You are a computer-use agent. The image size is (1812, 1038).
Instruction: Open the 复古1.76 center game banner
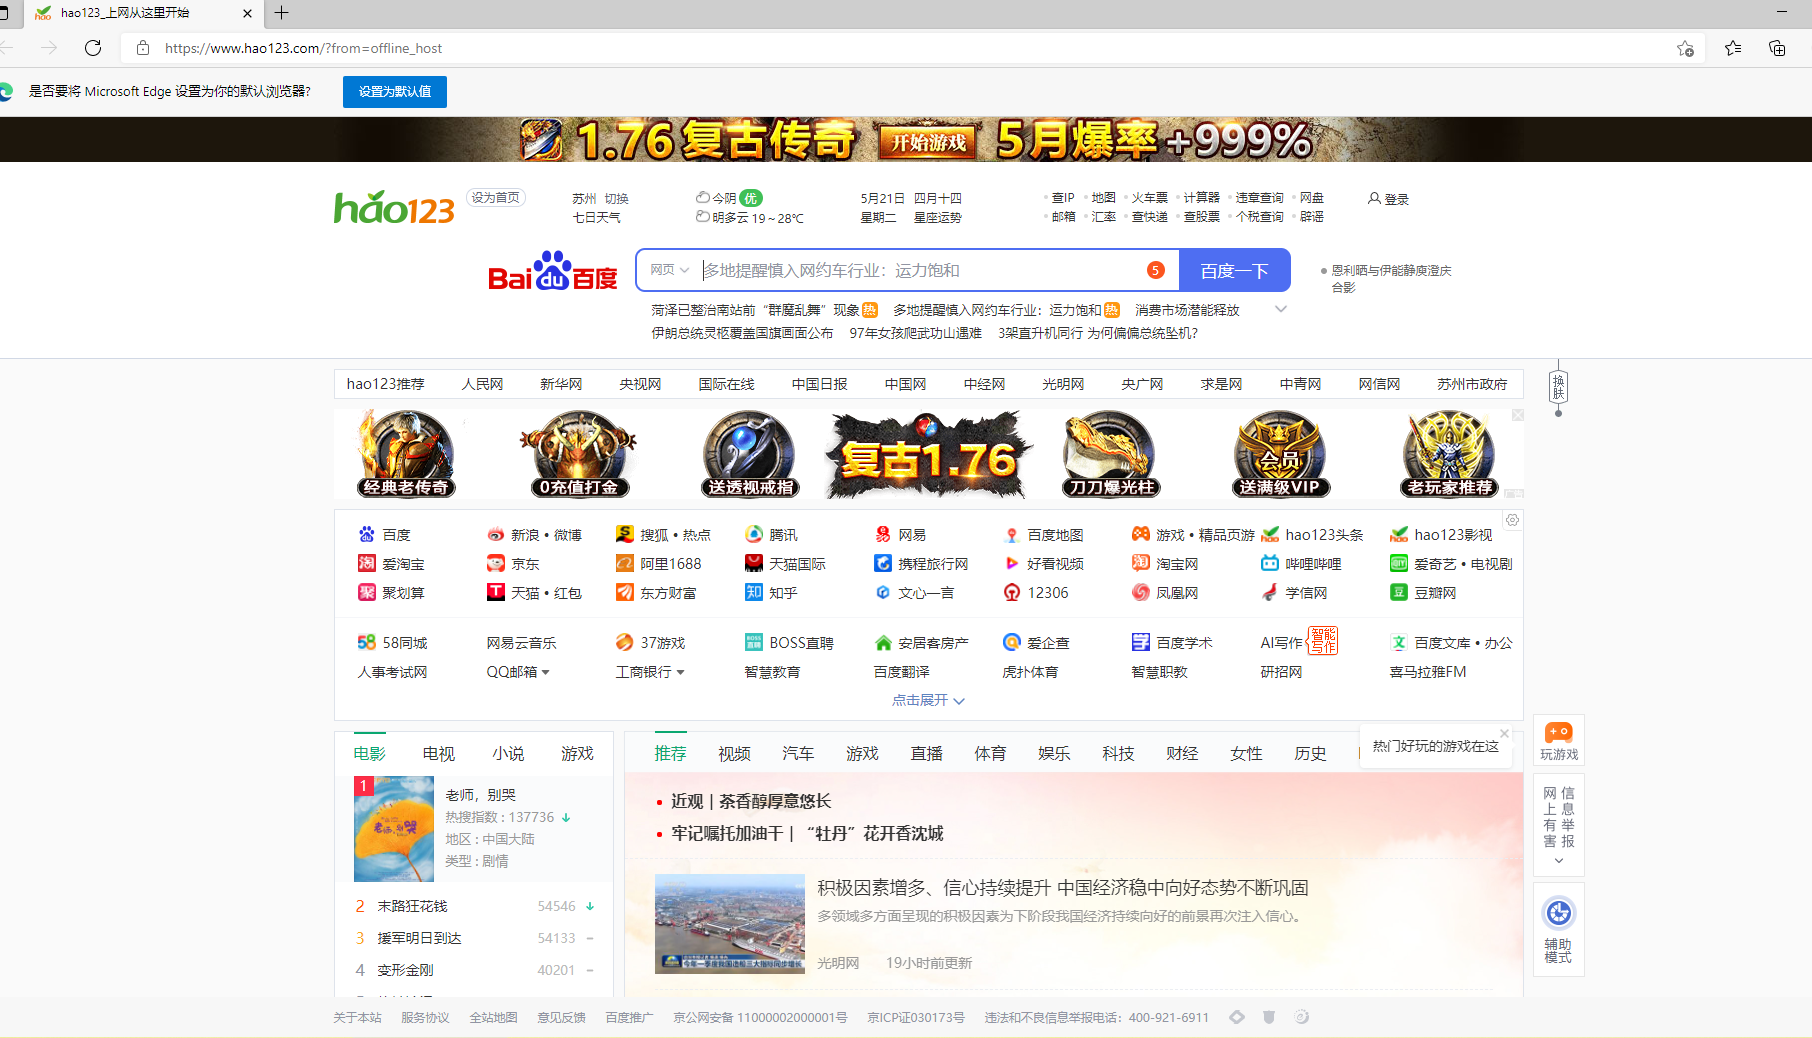(x=929, y=455)
